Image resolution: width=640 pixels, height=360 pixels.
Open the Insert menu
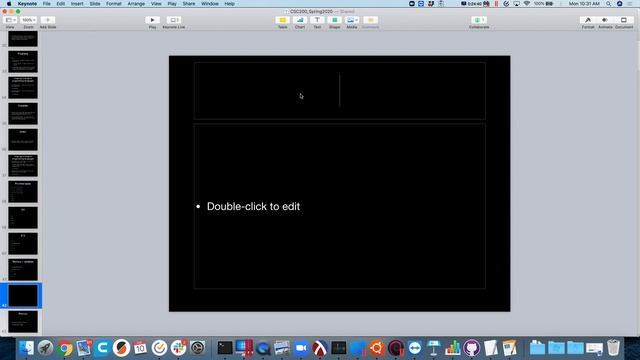pos(77,4)
